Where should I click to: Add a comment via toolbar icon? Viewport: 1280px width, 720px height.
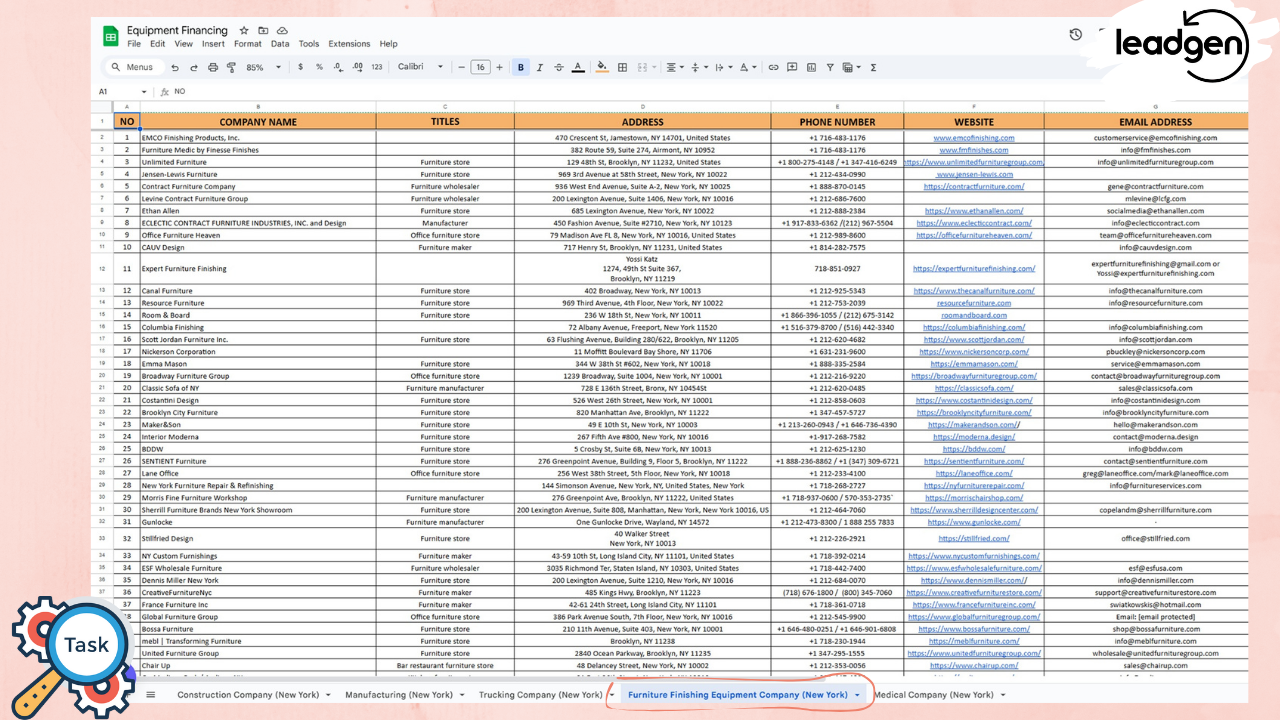tap(792, 68)
